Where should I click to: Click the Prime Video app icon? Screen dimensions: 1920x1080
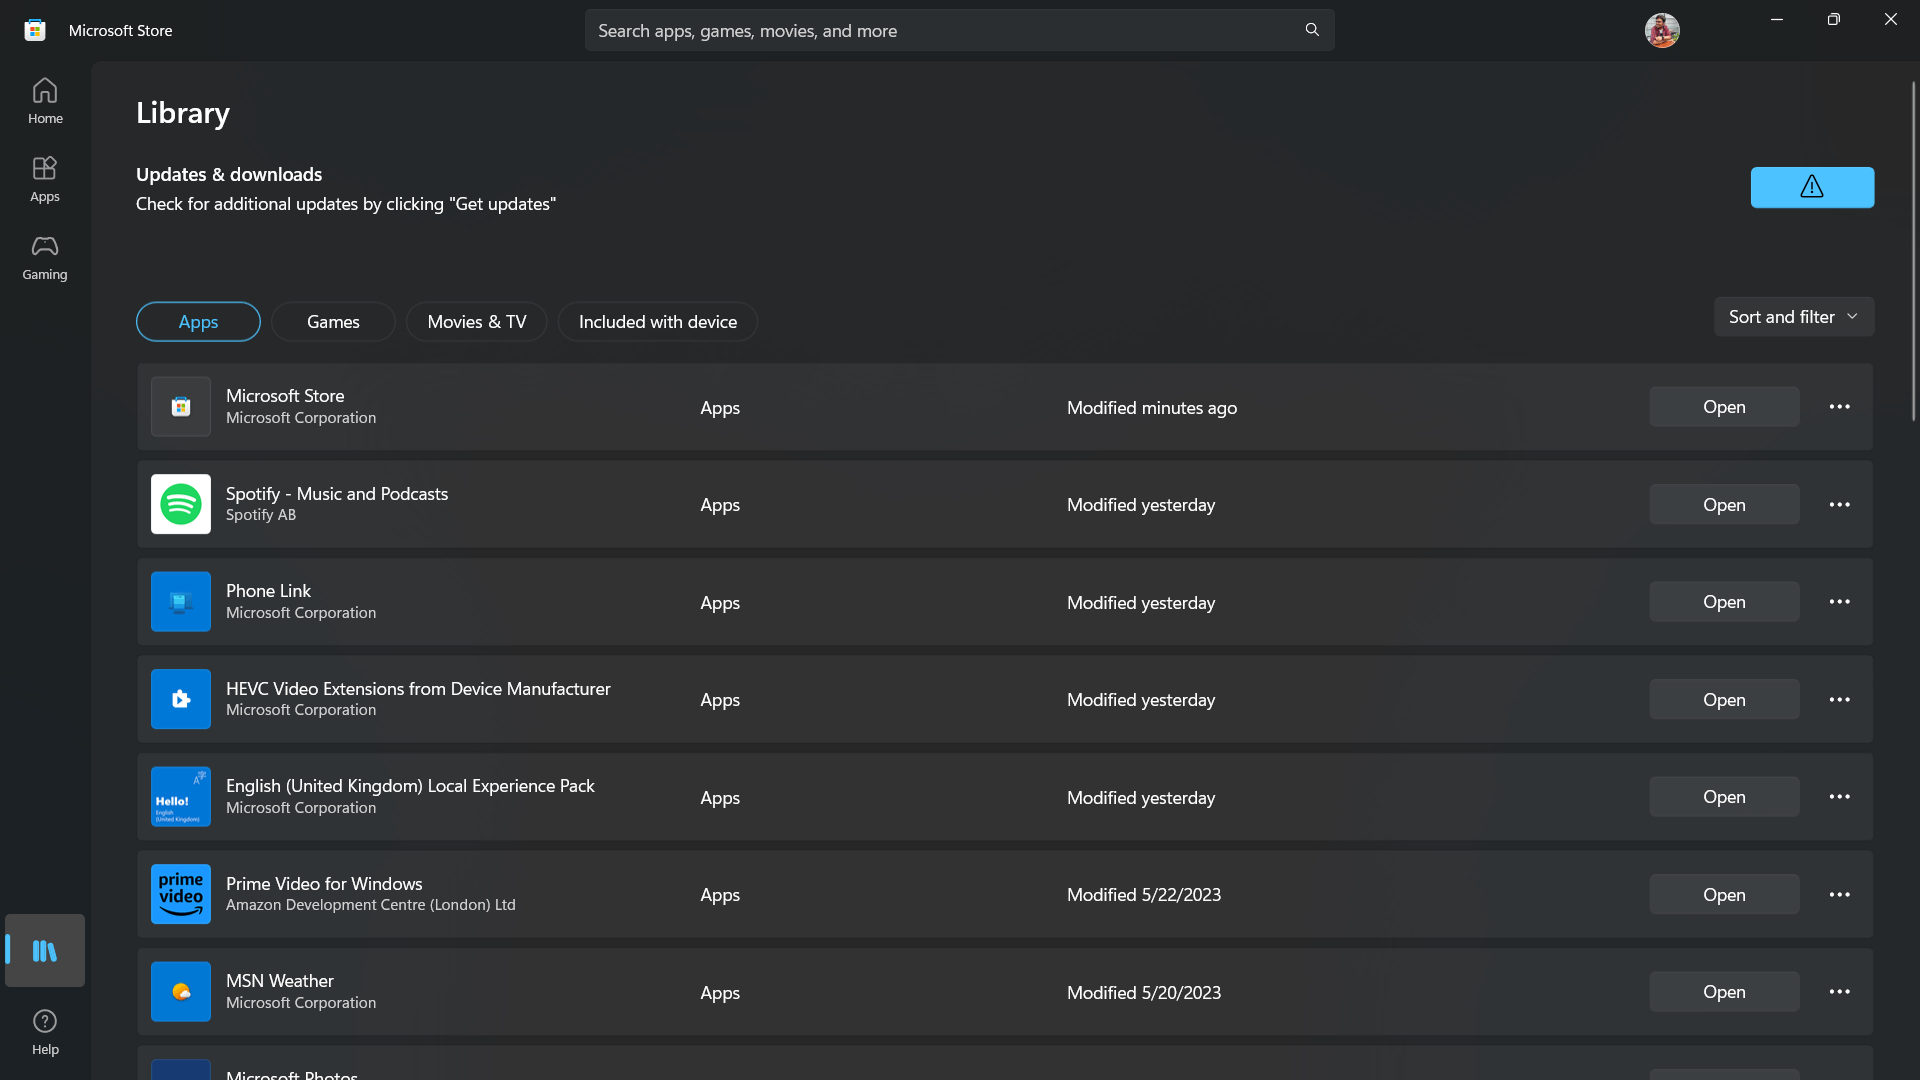181,894
